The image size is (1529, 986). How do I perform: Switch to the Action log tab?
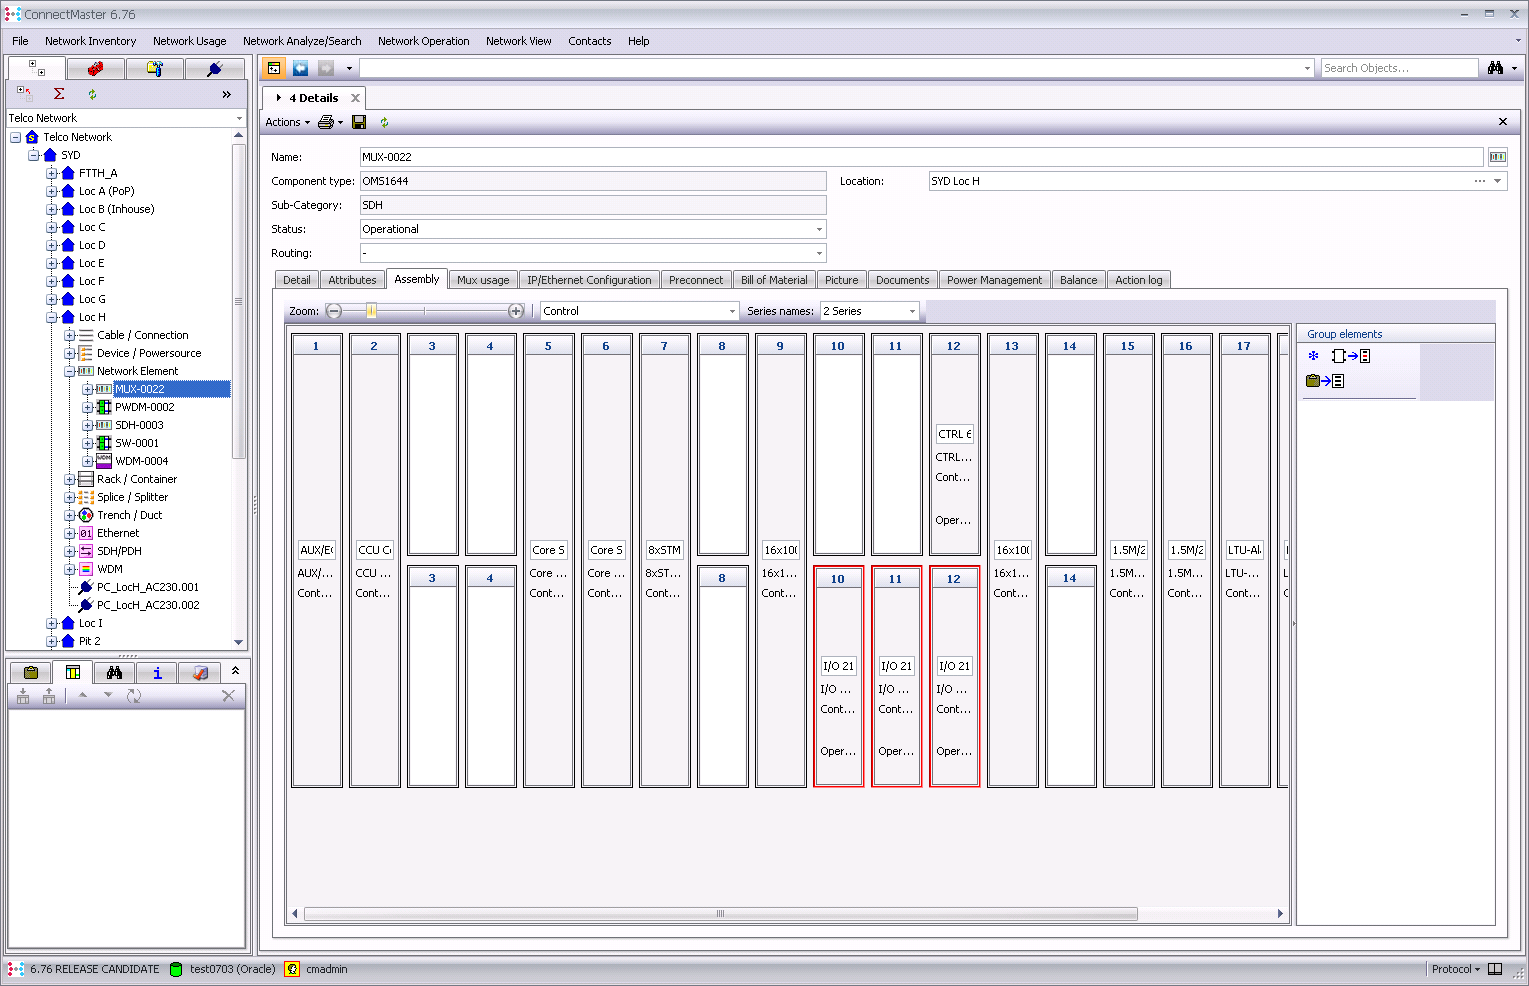[1139, 280]
